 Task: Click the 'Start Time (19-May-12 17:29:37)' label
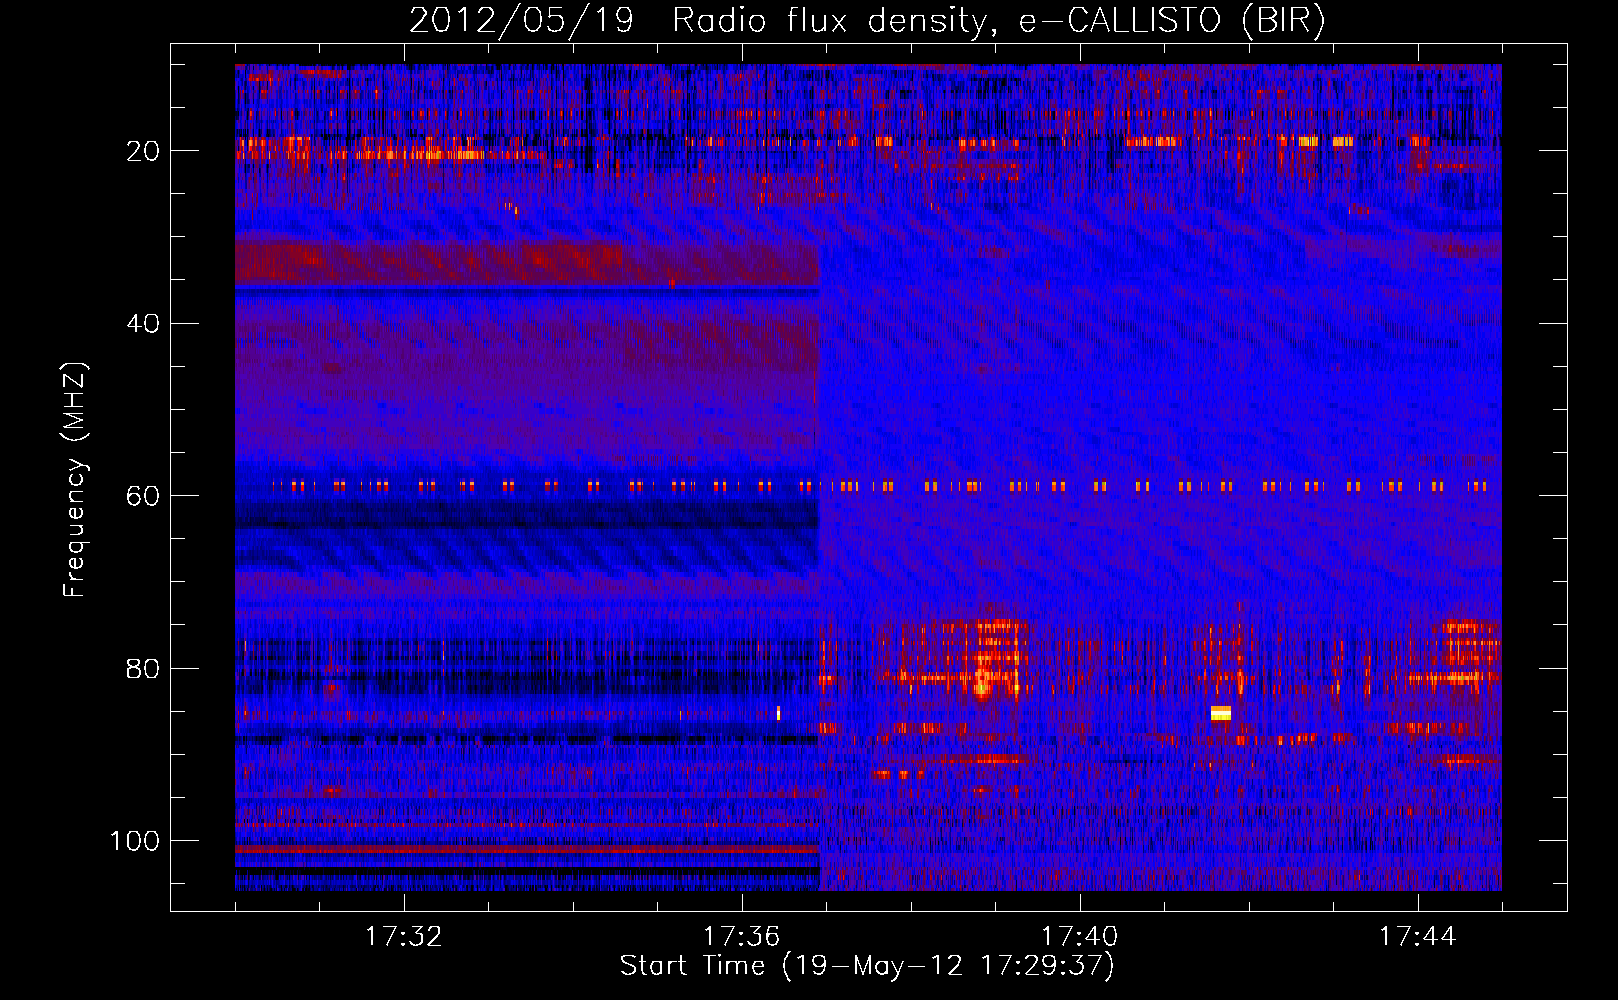coord(867,966)
